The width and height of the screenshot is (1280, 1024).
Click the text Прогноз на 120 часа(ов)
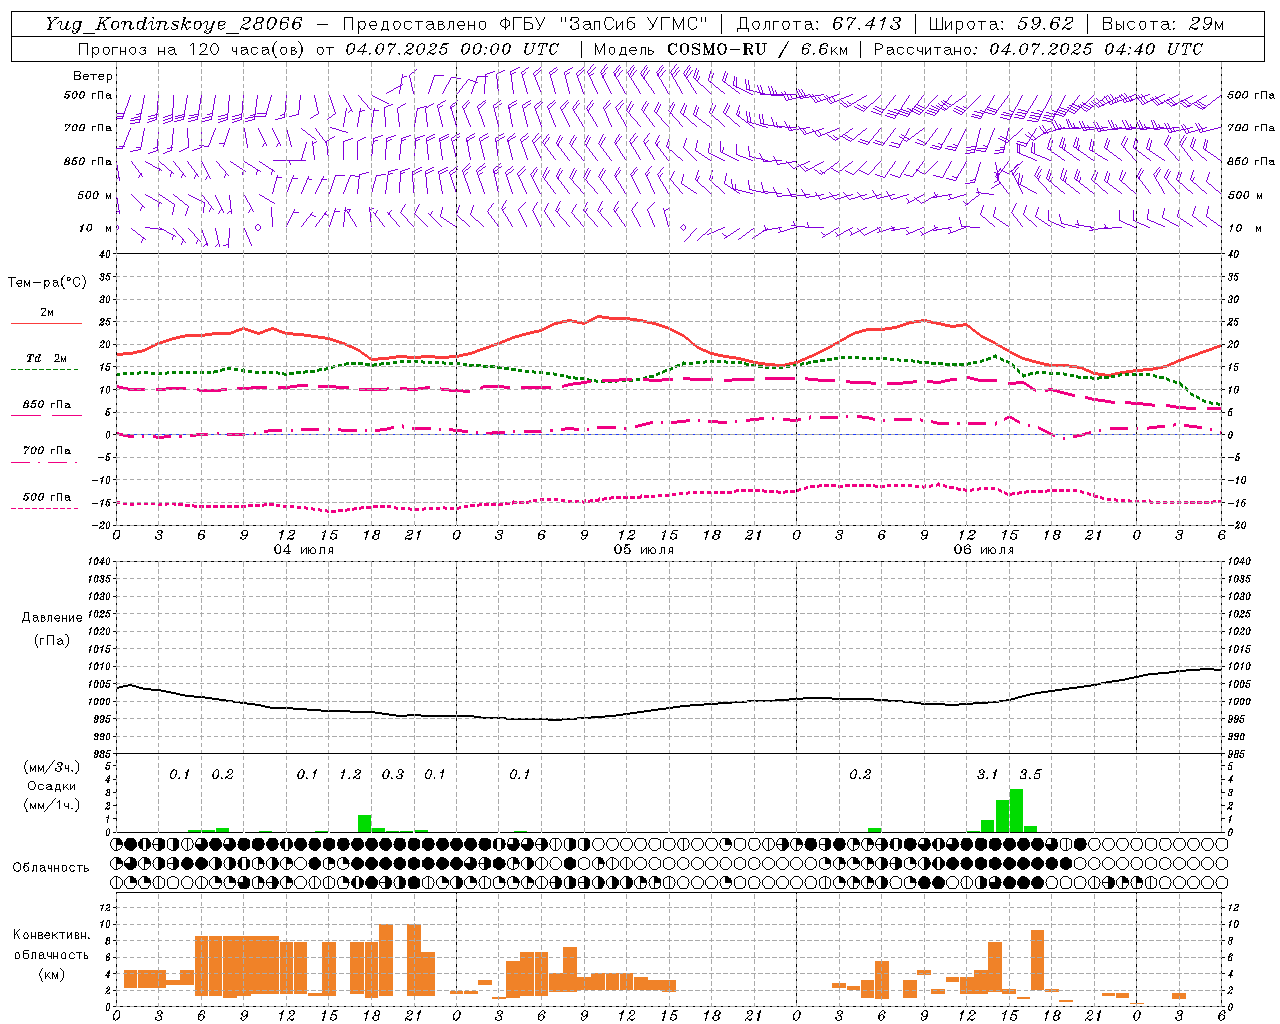coord(192,49)
